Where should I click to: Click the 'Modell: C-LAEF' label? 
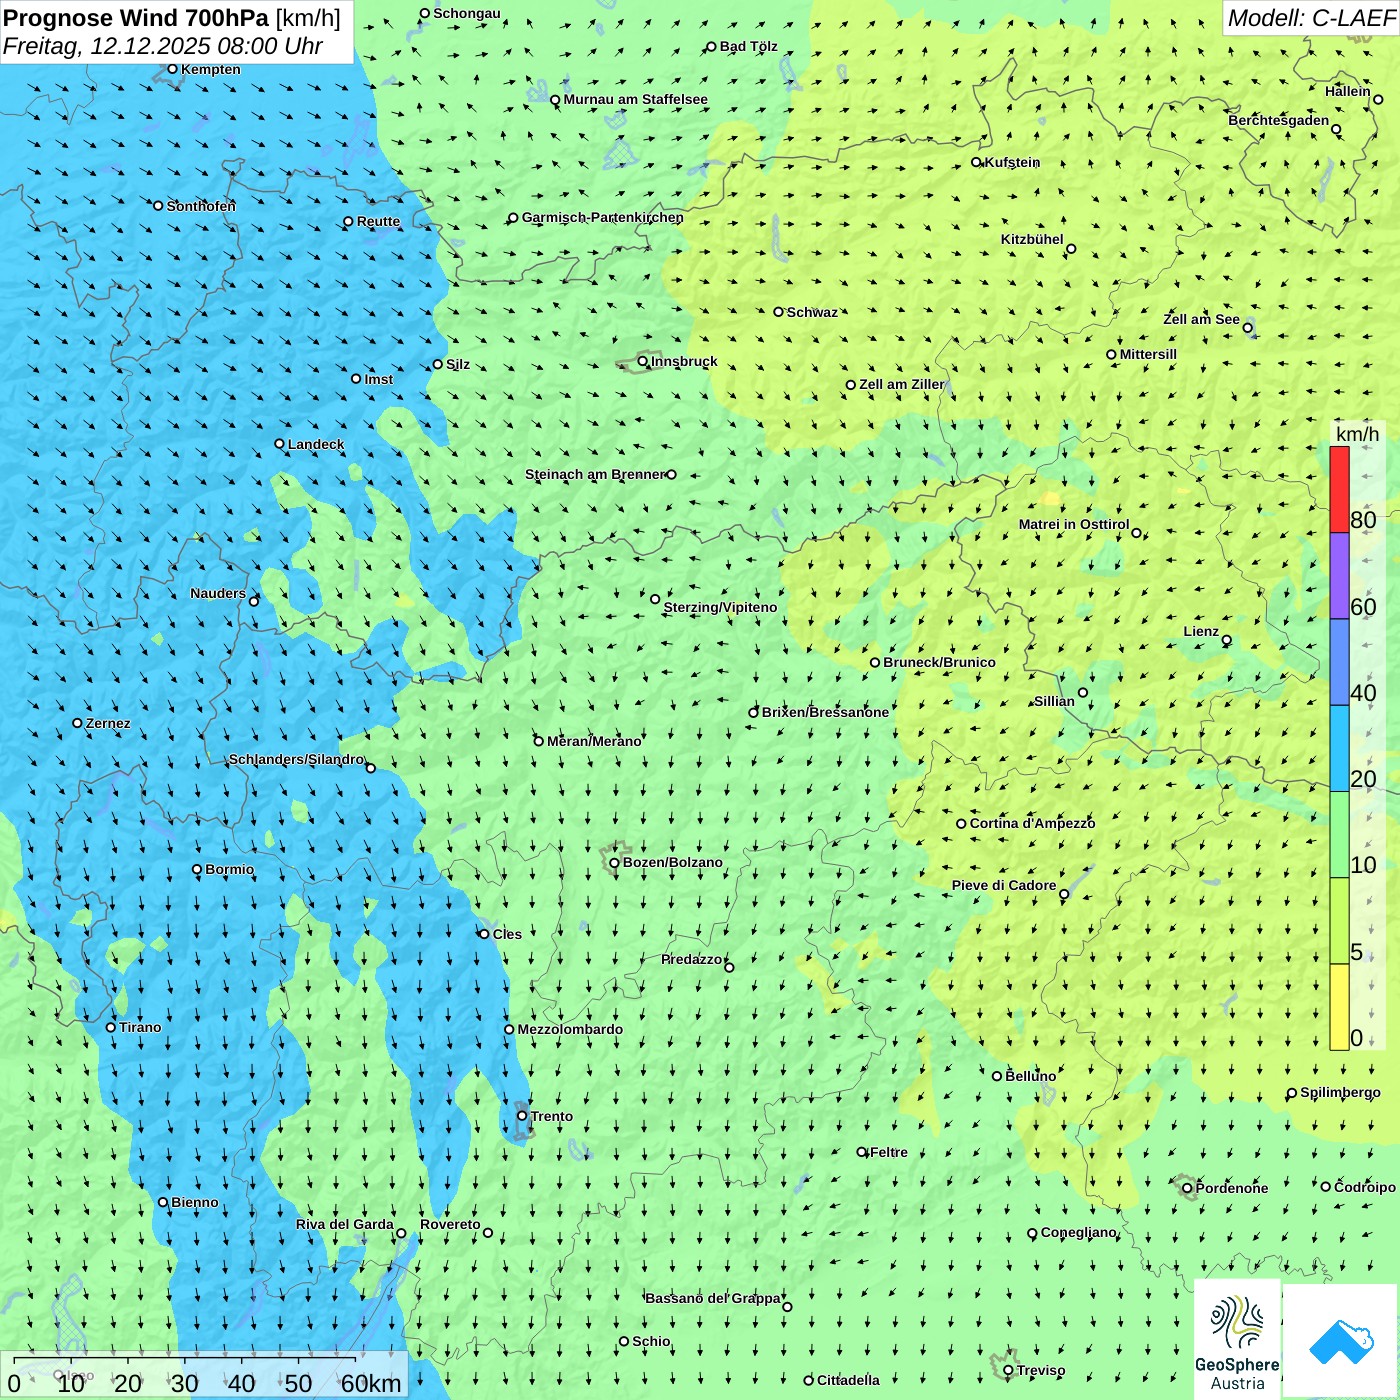[x=1311, y=18]
